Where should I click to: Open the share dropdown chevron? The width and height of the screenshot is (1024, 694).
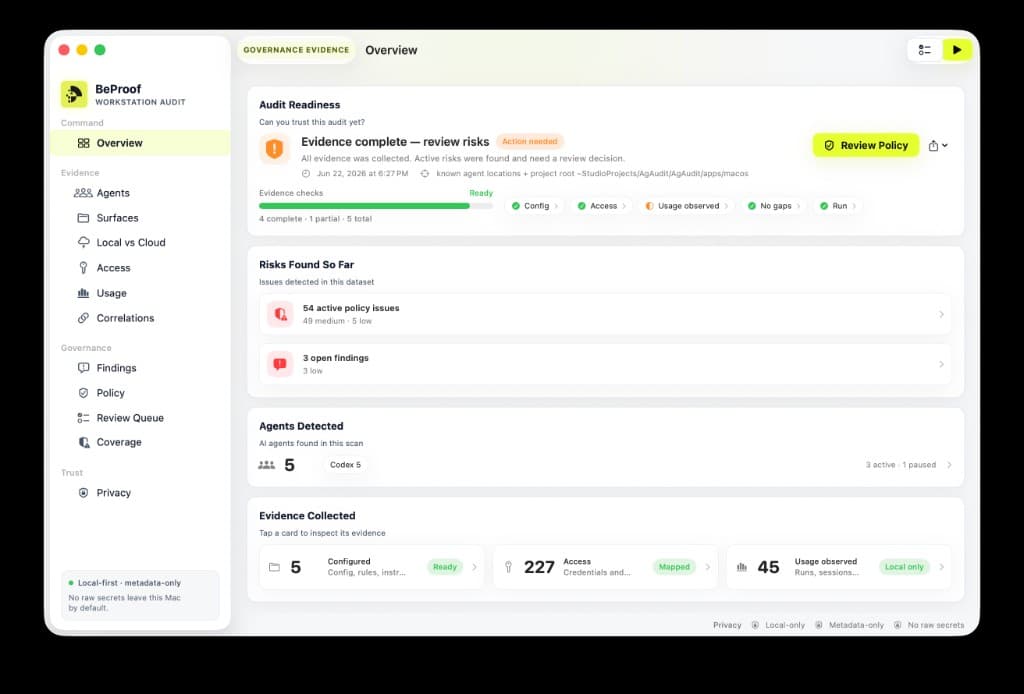point(945,146)
